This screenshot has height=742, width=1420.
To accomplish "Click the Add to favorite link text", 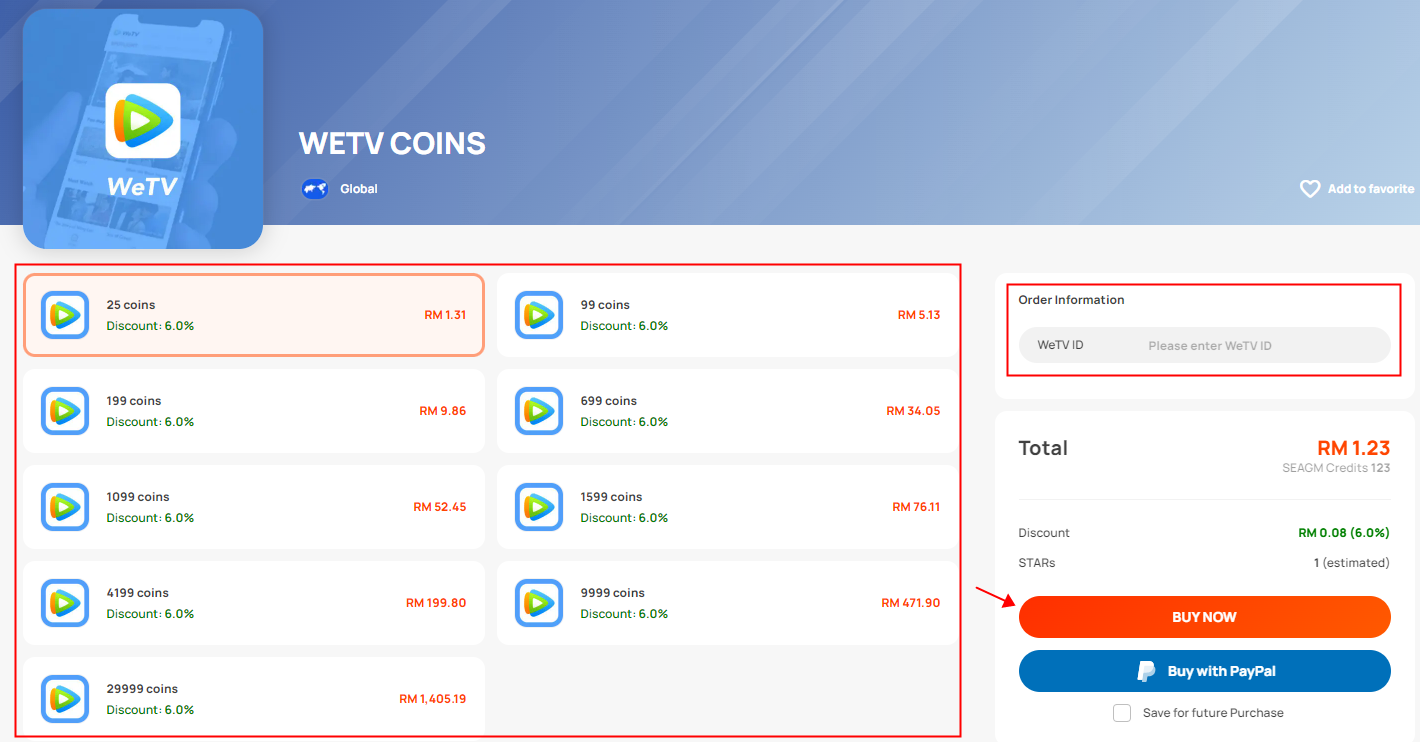I will pyautogui.click(x=1371, y=189).
